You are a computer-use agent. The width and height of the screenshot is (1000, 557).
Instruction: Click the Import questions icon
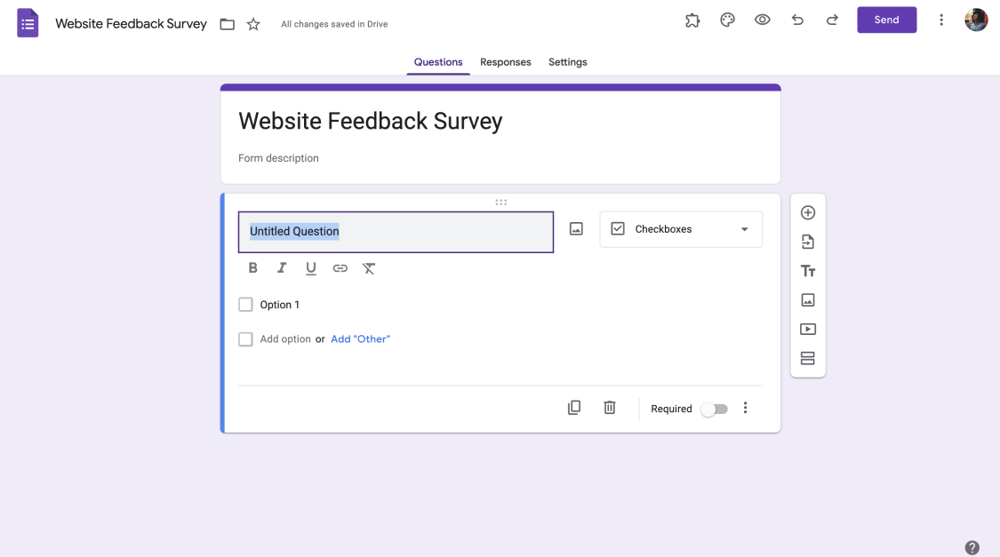(808, 242)
